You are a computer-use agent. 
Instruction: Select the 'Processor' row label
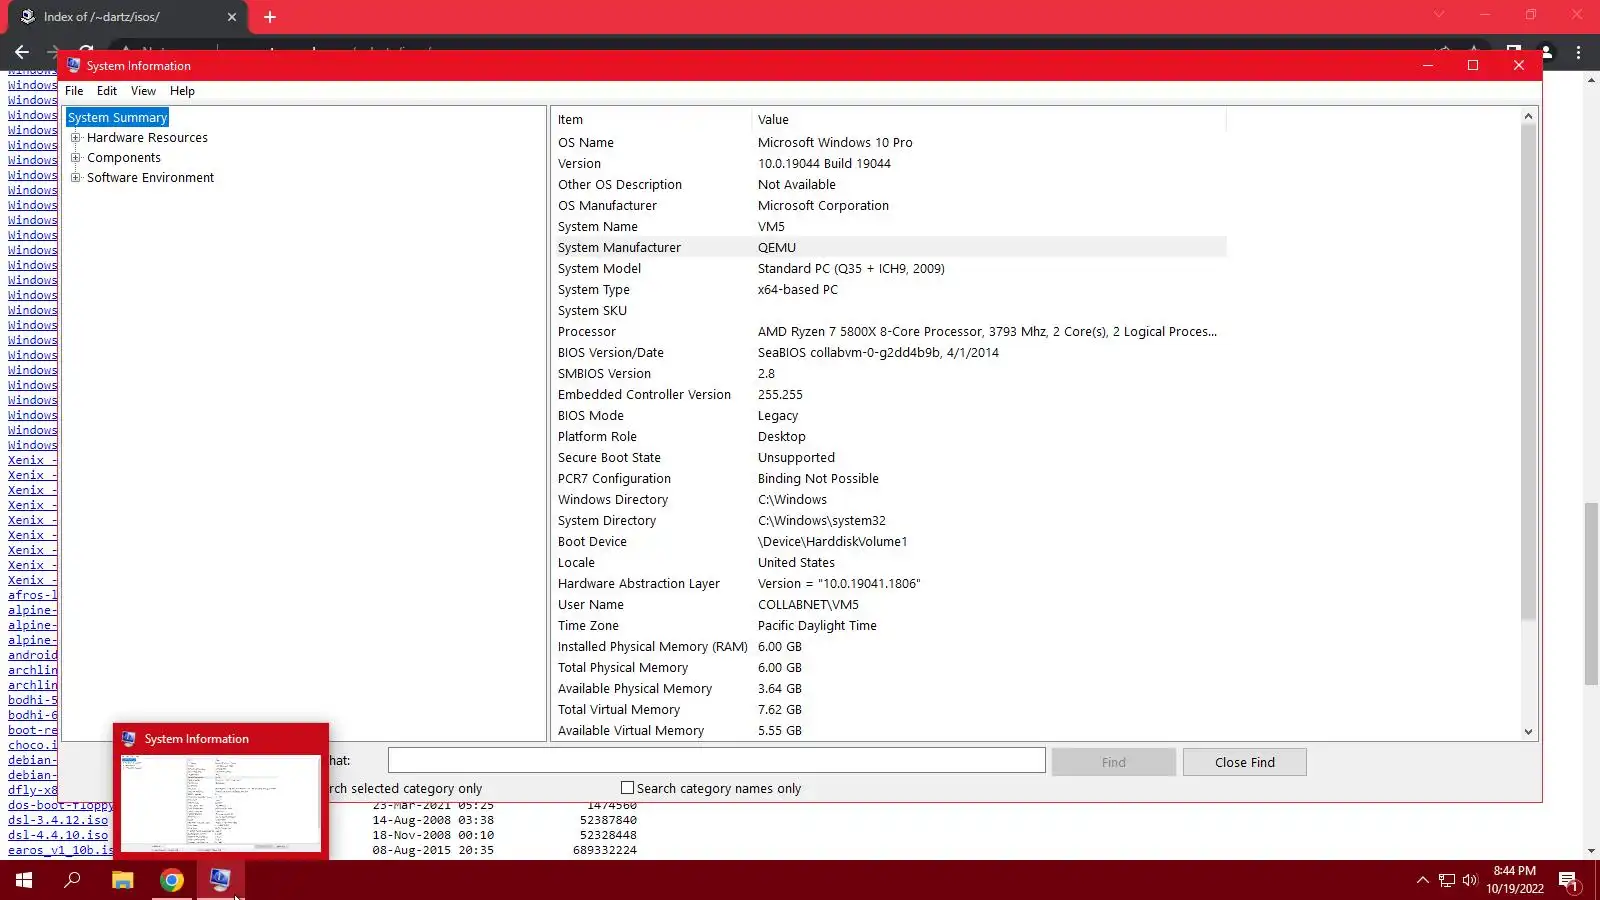(587, 332)
